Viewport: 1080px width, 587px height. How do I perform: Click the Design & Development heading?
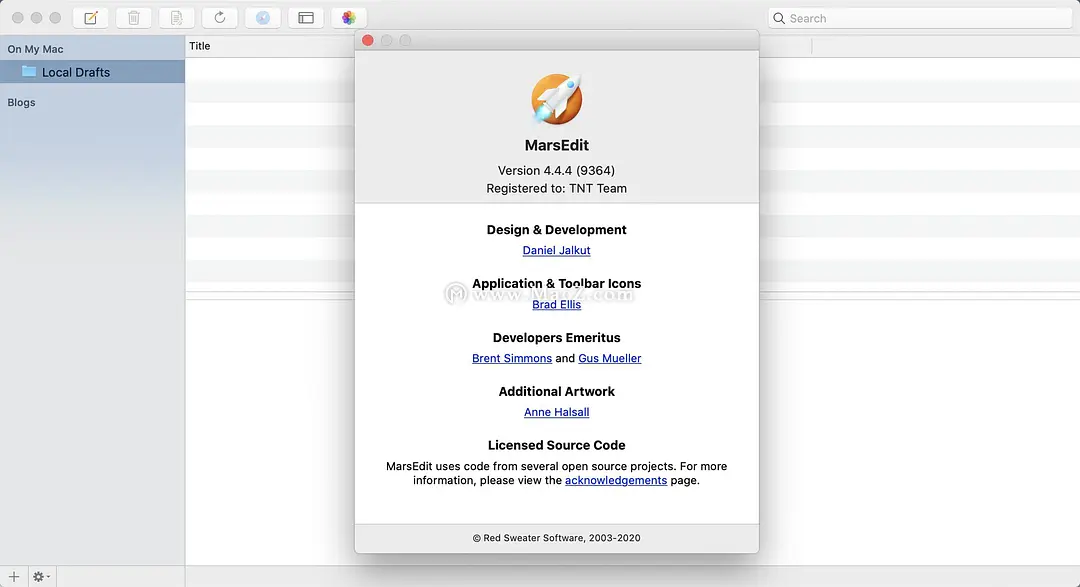(557, 229)
